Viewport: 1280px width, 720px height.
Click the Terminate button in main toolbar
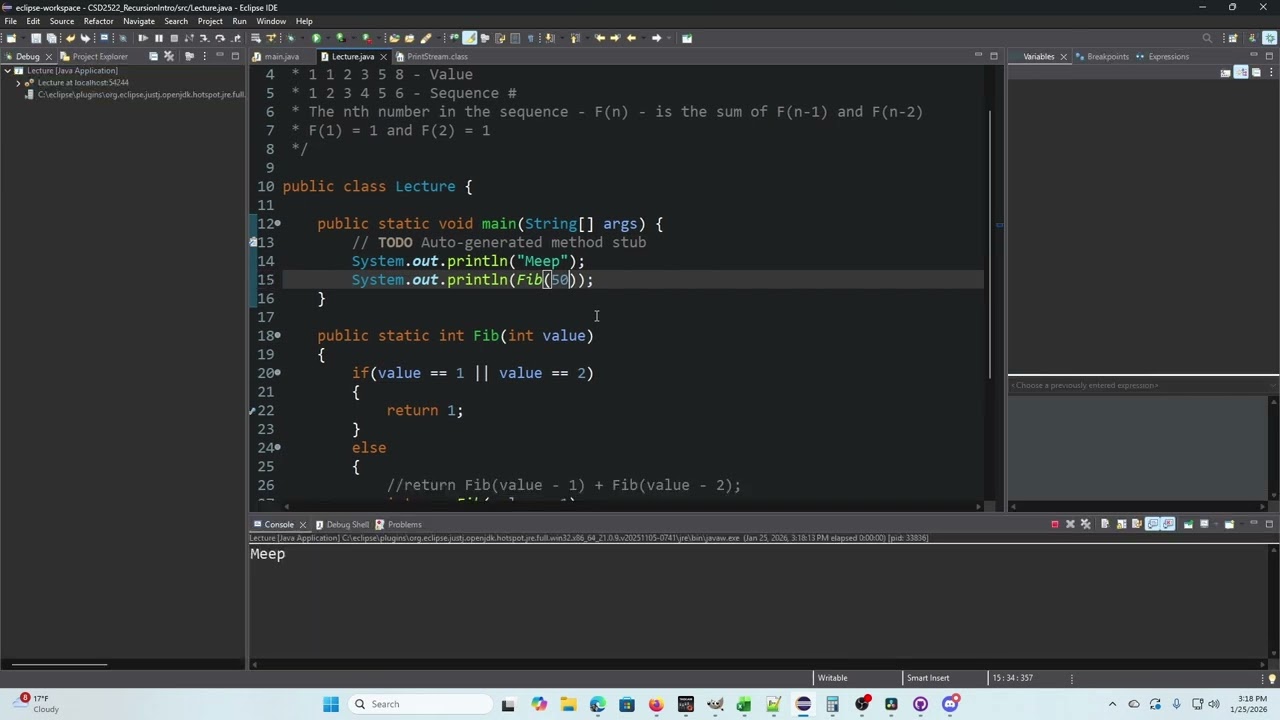(174, 38)
